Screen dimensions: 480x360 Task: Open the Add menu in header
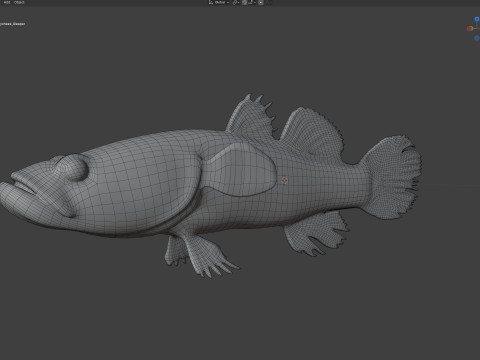(x=7, y=2)
